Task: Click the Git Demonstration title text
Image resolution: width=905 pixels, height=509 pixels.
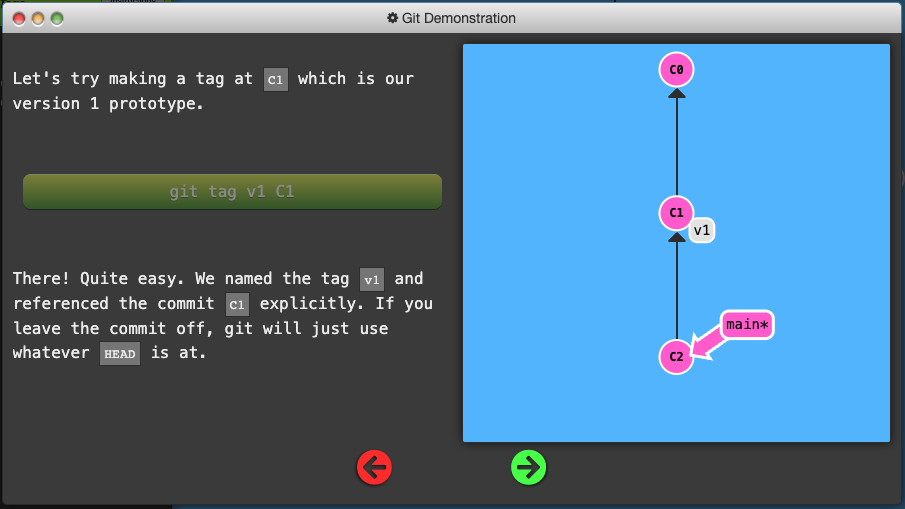Action: coord(458,18)
